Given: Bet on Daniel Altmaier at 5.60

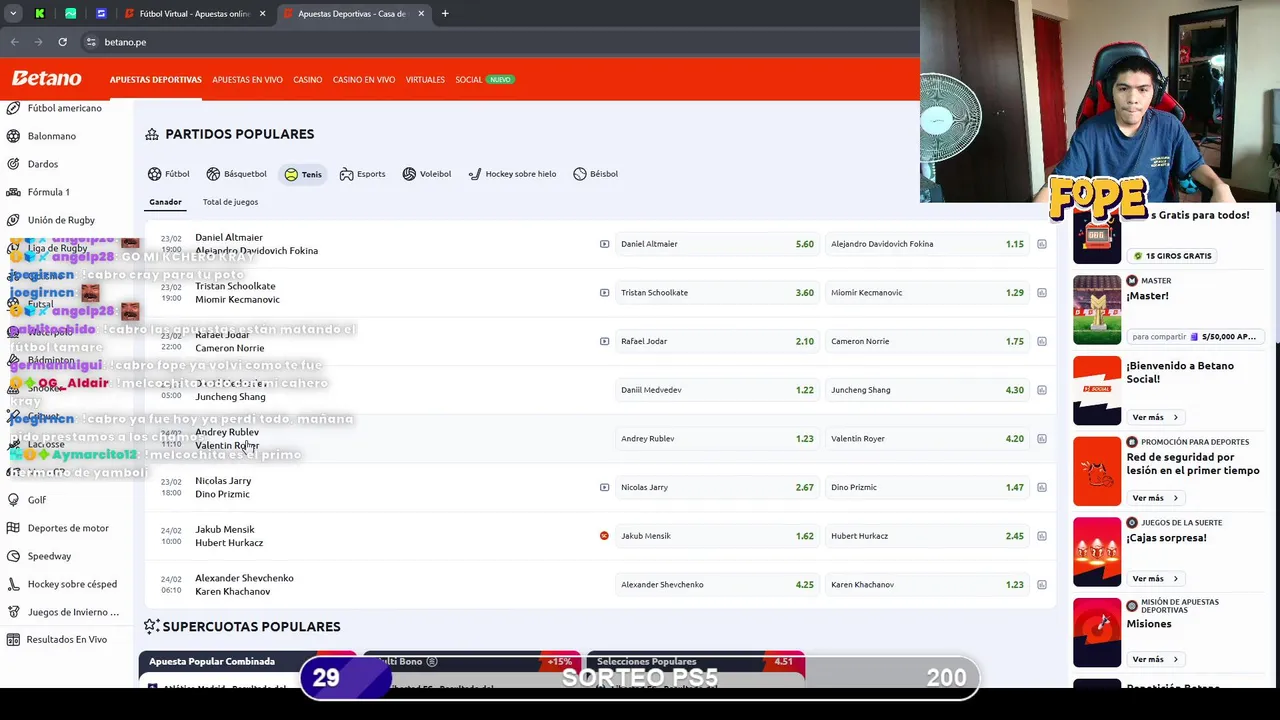Looking at the screenshot, I should [x=717, y=244].
